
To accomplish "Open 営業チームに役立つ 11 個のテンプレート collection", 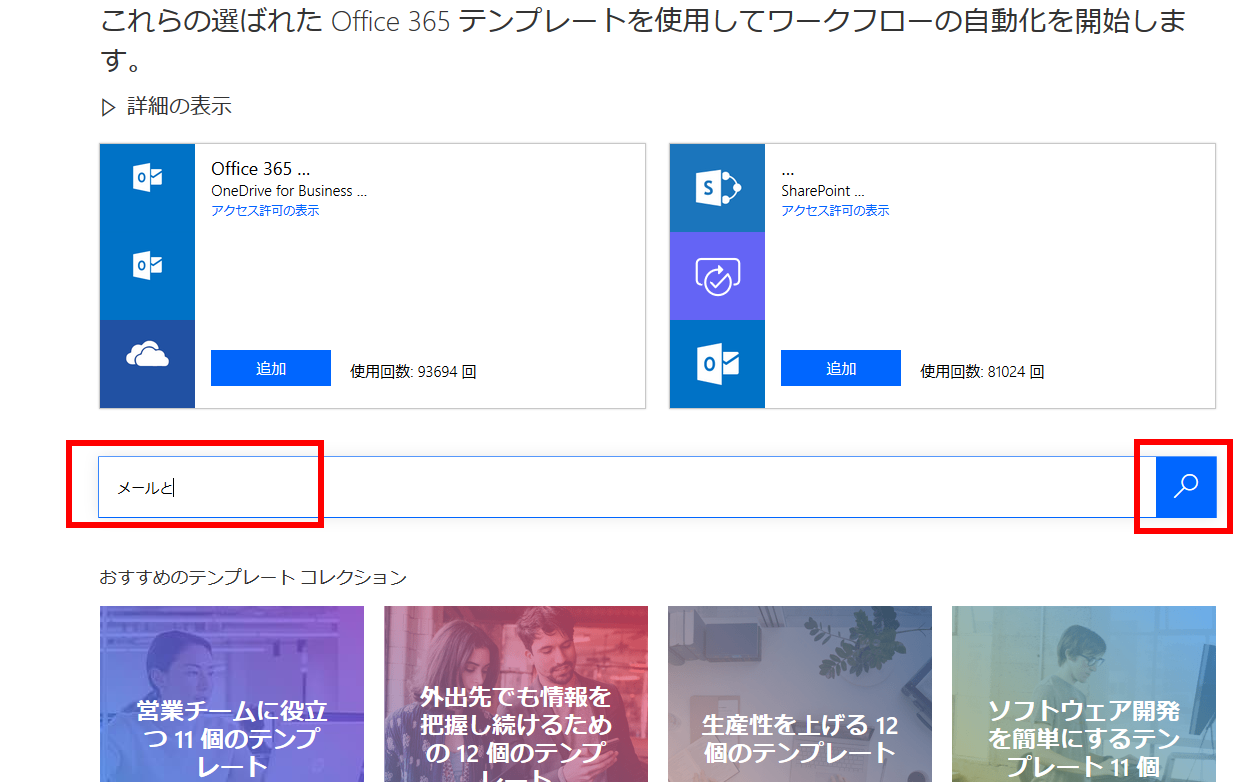I will (x=232, y=694).
